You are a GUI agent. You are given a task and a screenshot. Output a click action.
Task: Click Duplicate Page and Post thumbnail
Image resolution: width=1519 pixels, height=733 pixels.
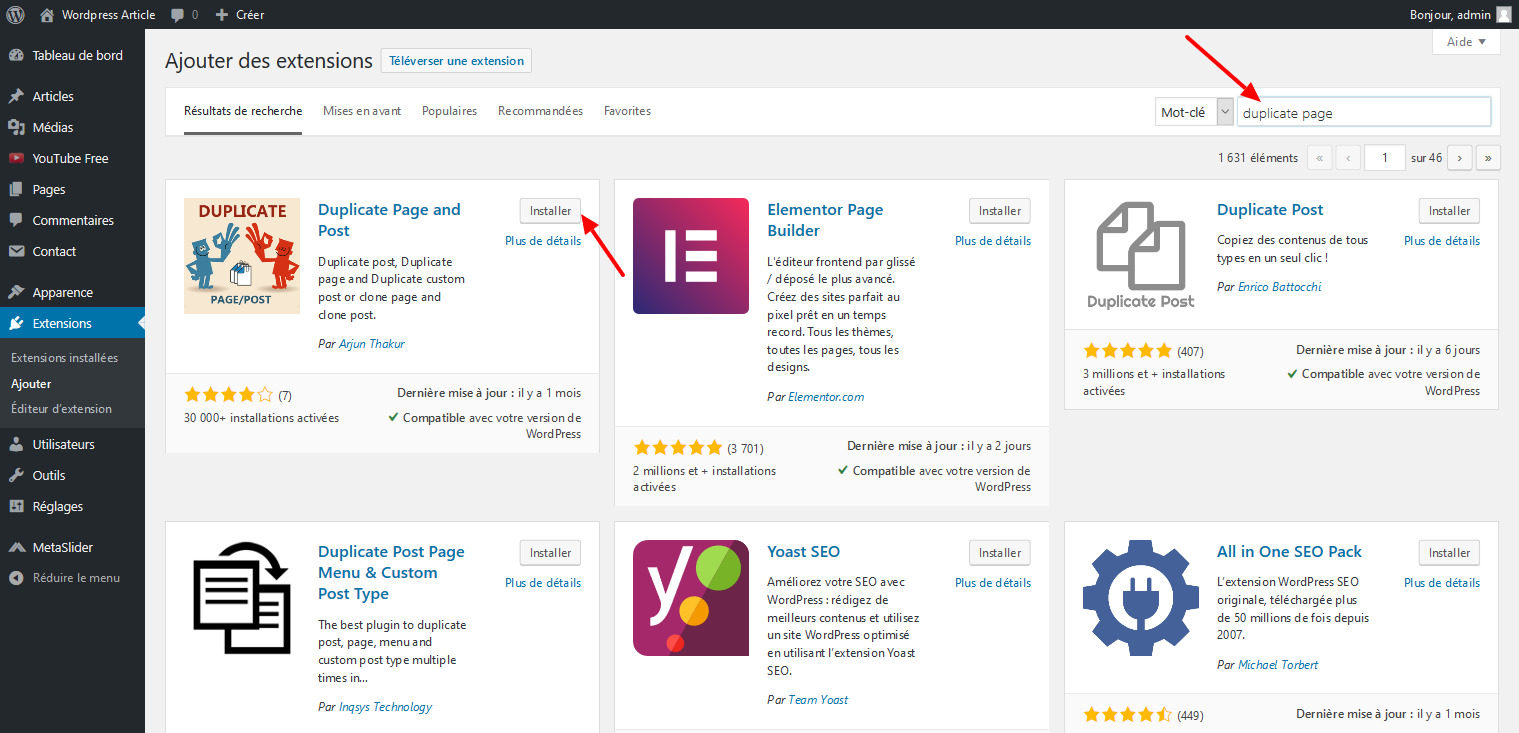(x=242, y=256)
